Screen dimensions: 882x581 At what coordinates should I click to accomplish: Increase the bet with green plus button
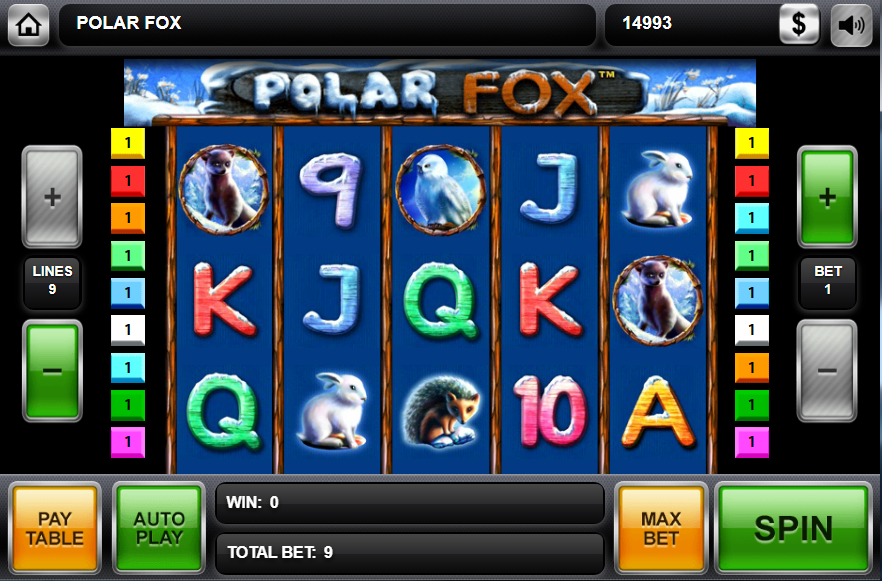[x=827, y=197]
